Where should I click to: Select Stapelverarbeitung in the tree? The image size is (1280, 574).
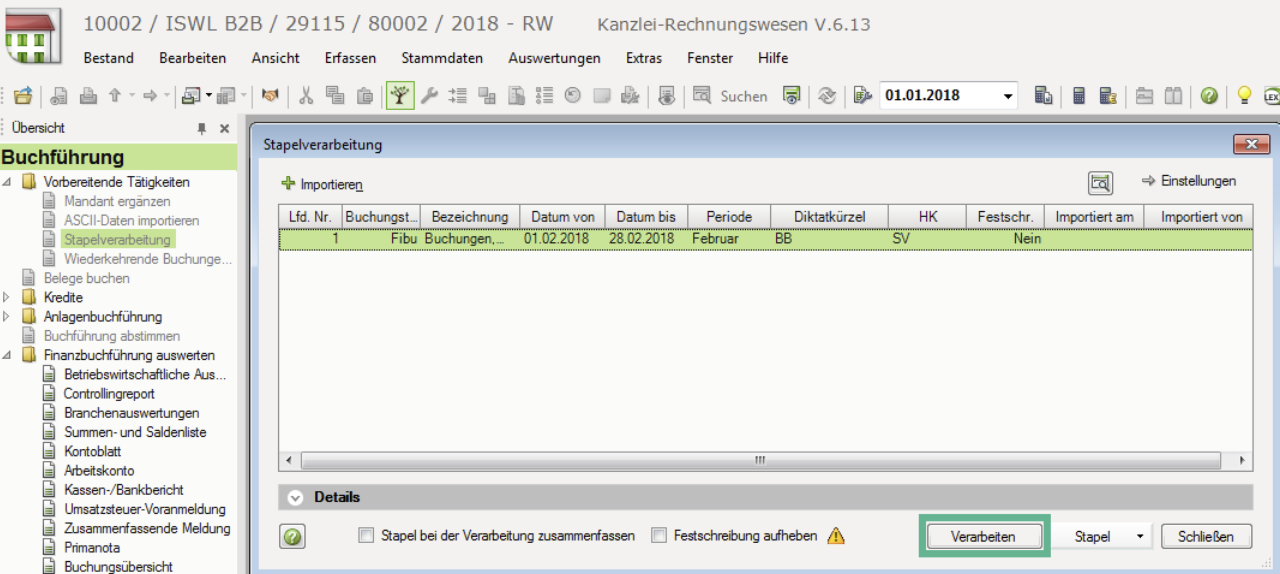pos(117,240)
